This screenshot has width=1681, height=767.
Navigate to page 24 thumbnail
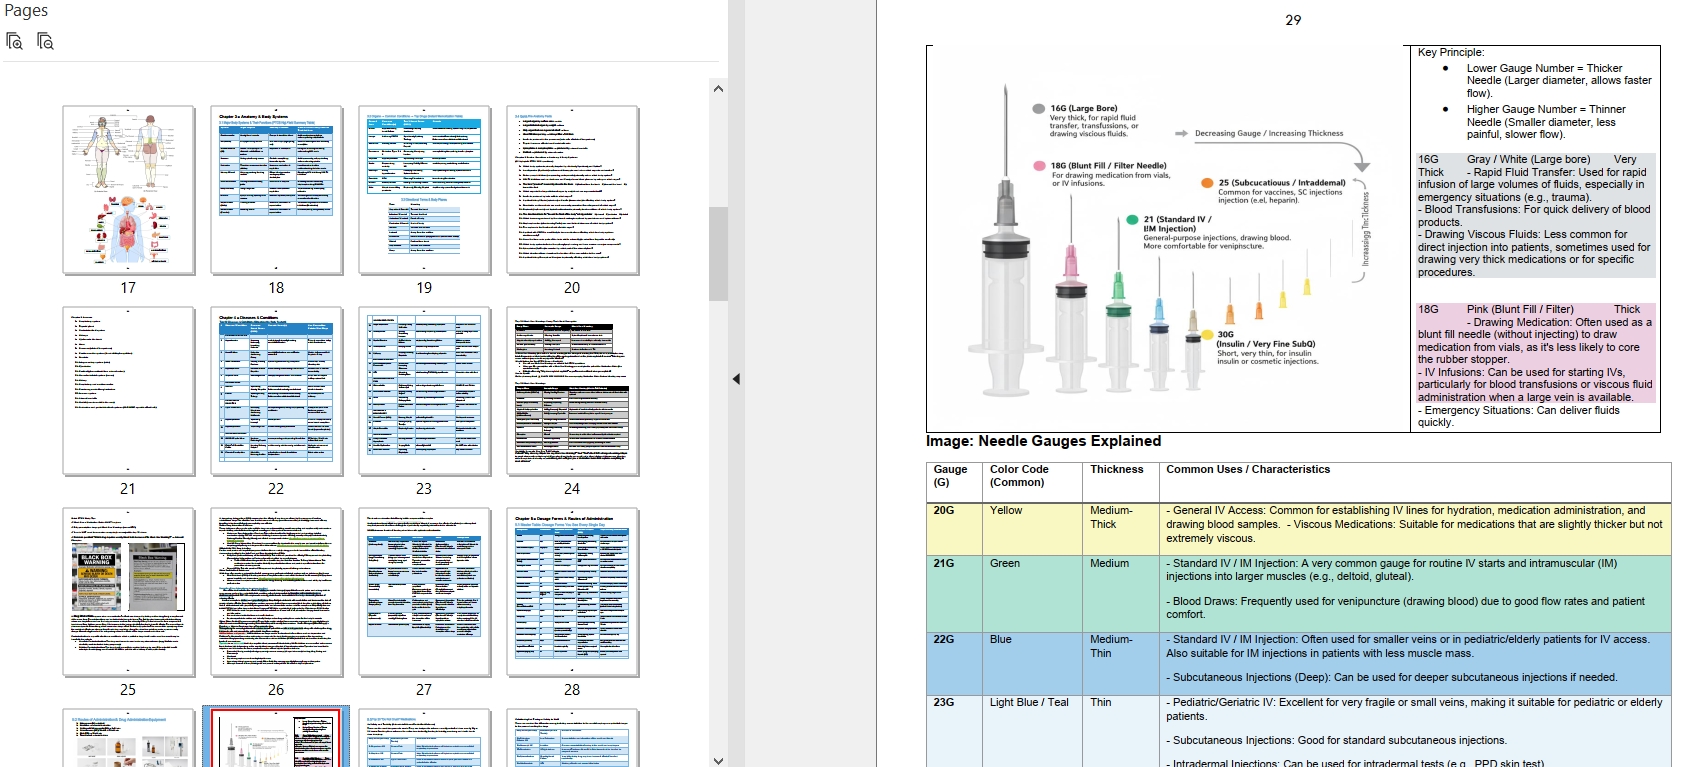(x=572, y=391)
